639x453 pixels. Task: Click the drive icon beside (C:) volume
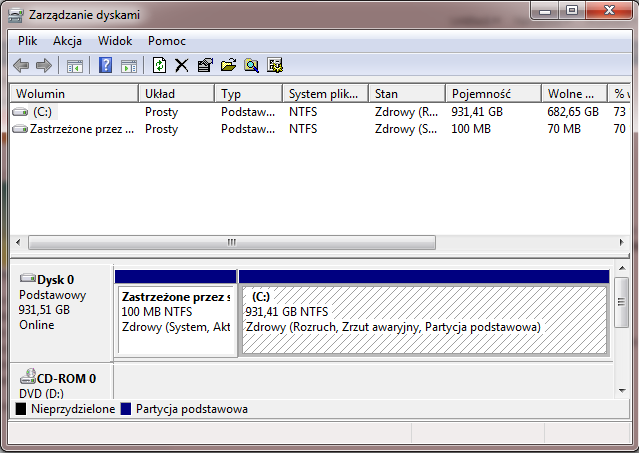tap(20, 112)
